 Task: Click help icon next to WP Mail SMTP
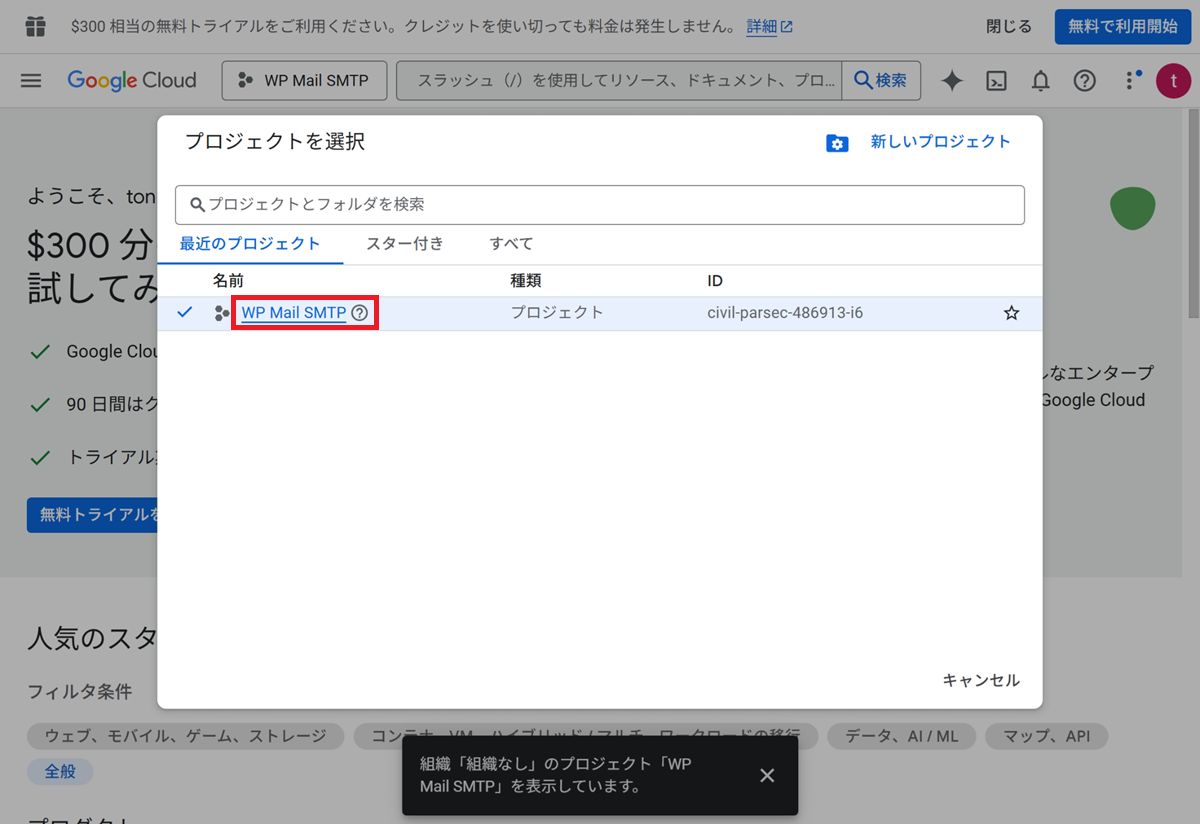click(360, 313)
